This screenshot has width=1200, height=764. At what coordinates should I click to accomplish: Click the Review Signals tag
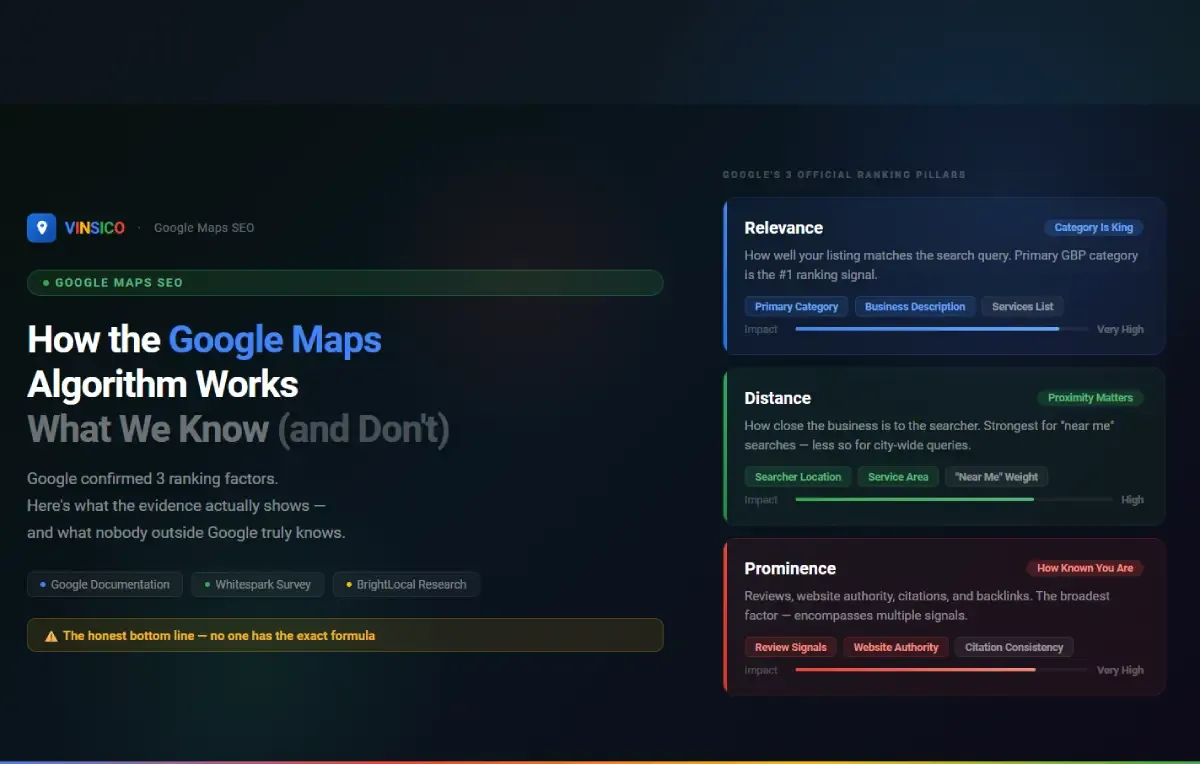pyautogui.click(x=790, y=647)
